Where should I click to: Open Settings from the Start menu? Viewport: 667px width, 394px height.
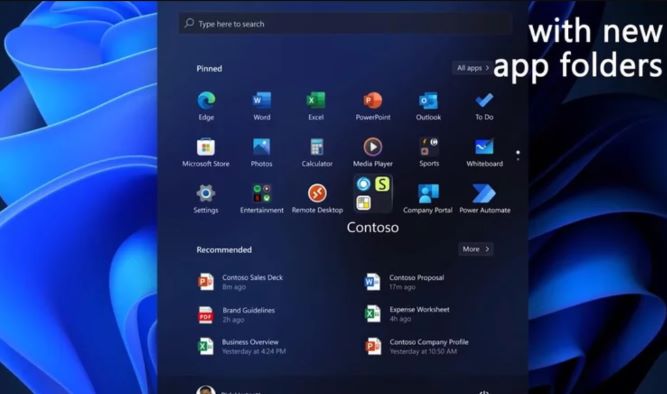206,199
